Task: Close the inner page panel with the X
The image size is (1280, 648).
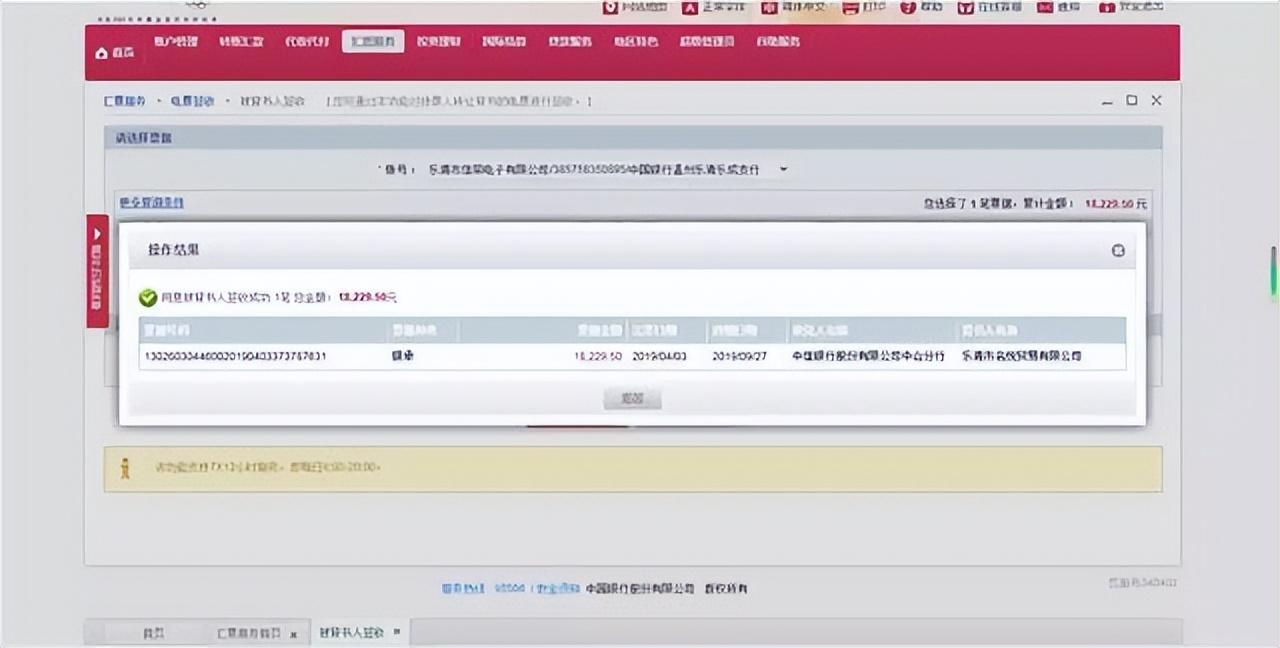Action: click(x=1156, y=100)
